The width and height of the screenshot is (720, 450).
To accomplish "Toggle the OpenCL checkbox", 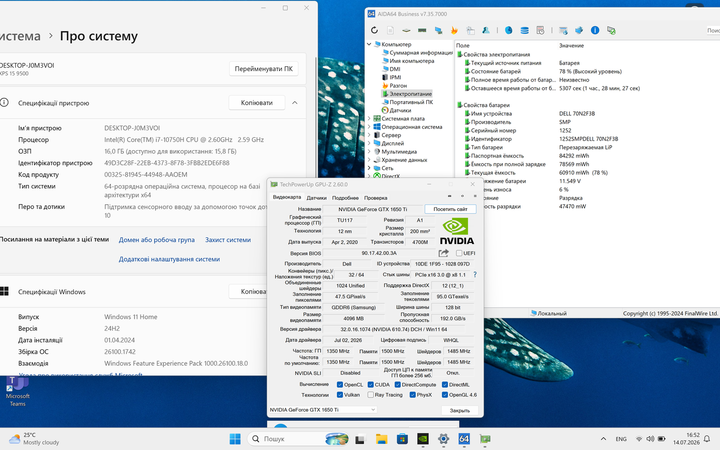I will tap(340, 384).
